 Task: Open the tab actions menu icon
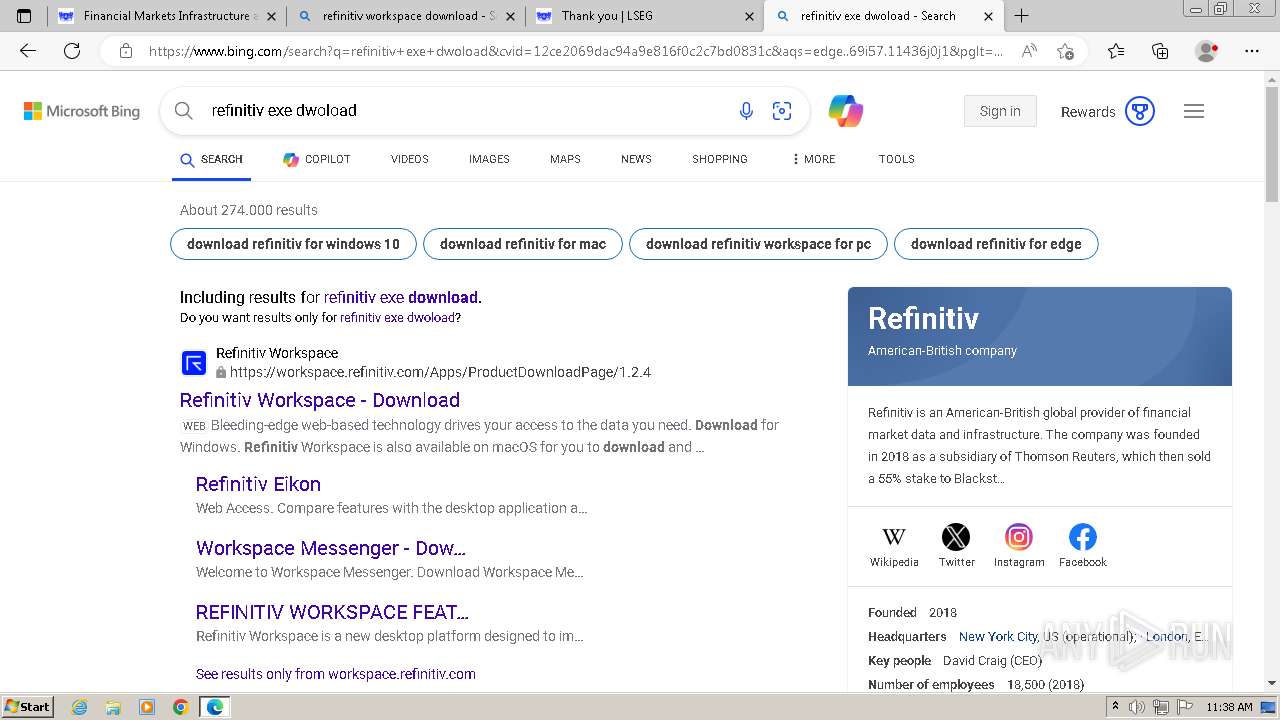point(24,16)
